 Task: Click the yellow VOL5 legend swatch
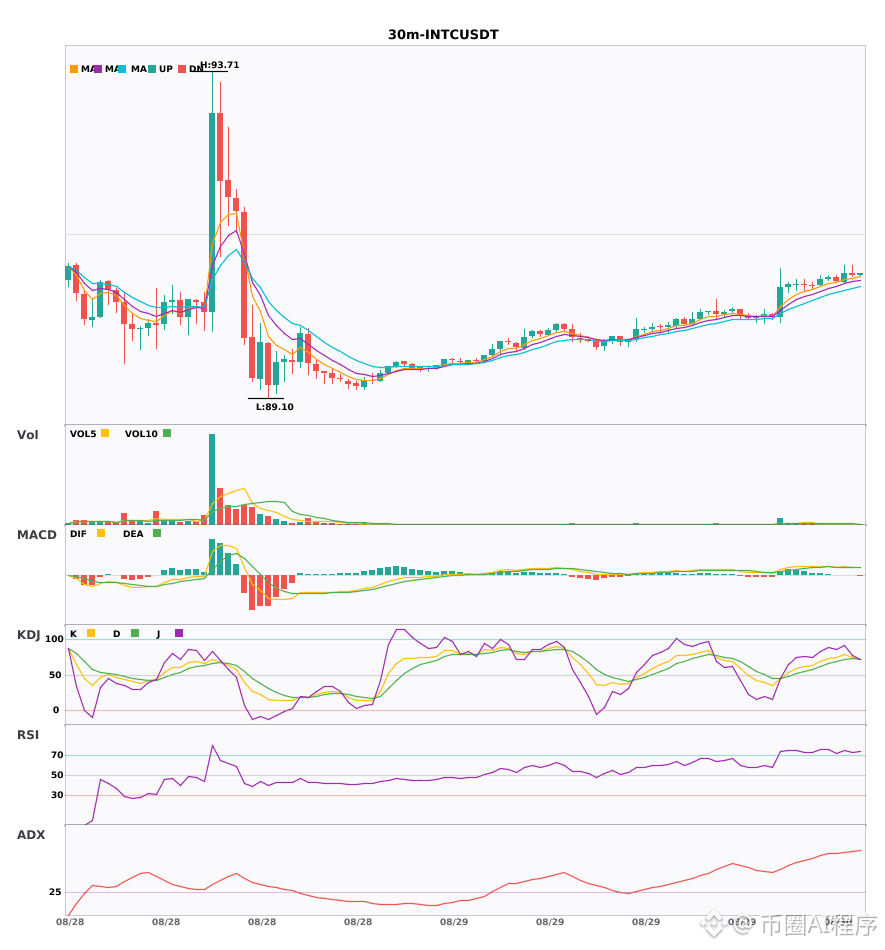105,433
